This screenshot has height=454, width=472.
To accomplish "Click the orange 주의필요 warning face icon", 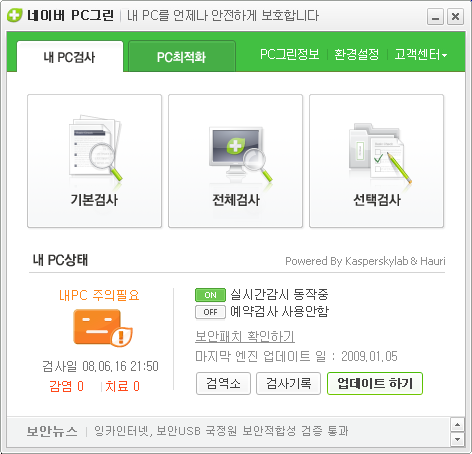I will point(103,328).
